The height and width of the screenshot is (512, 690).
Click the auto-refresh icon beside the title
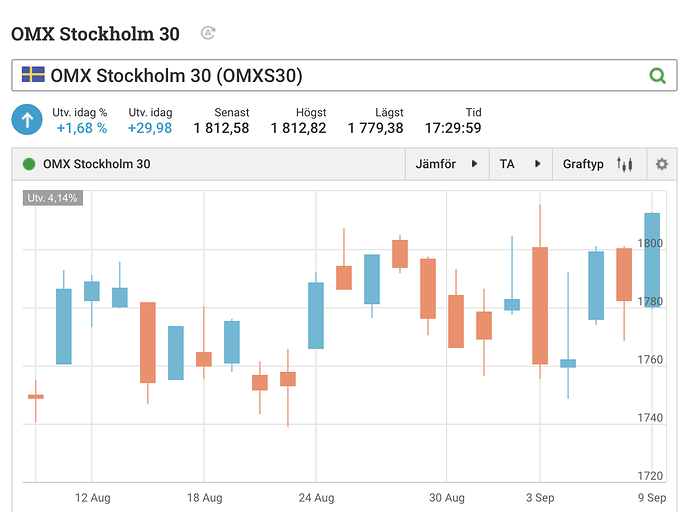[x=208, y=33]
